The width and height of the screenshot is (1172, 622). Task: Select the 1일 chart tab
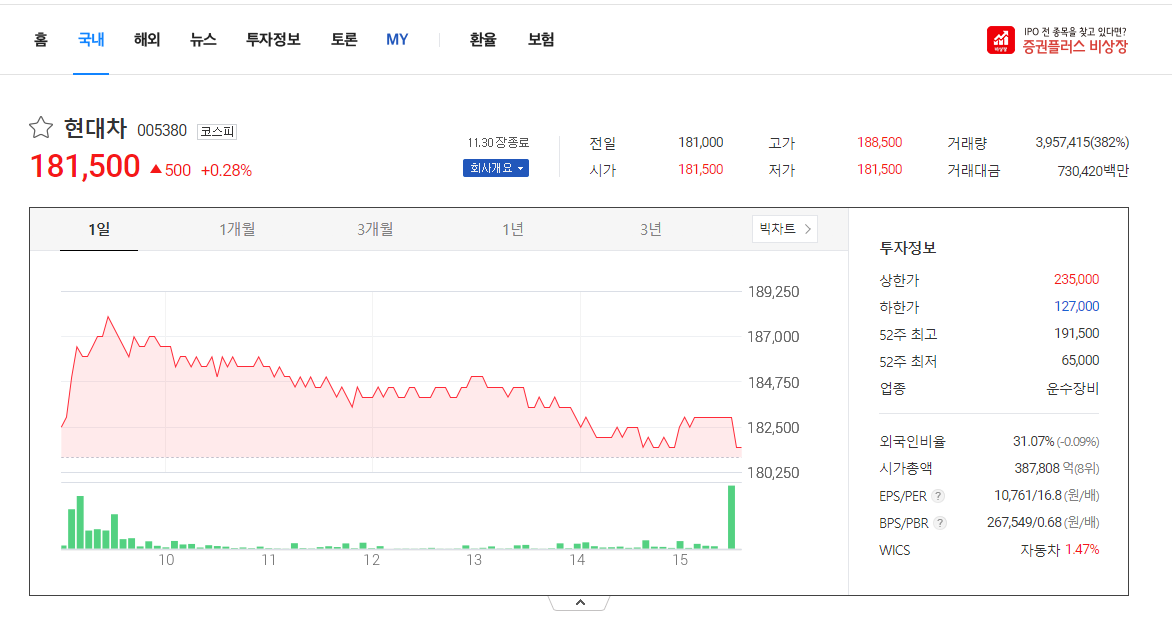99,230
